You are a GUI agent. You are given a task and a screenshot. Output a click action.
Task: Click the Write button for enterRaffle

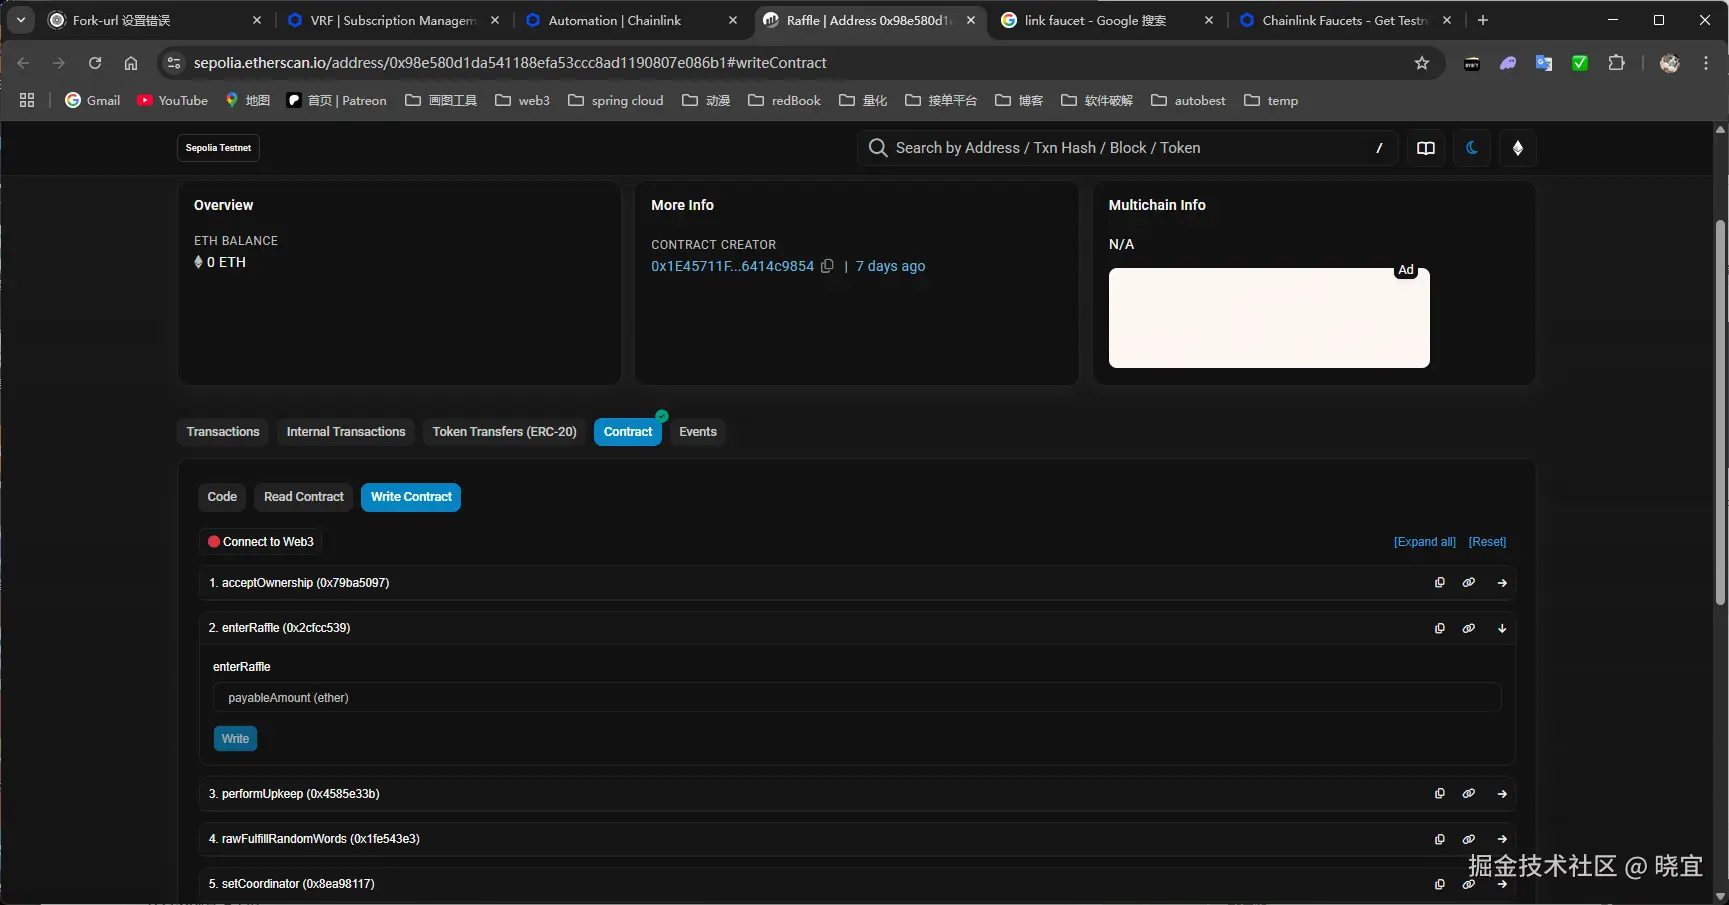pyautogui.click(x=236, y=739)
